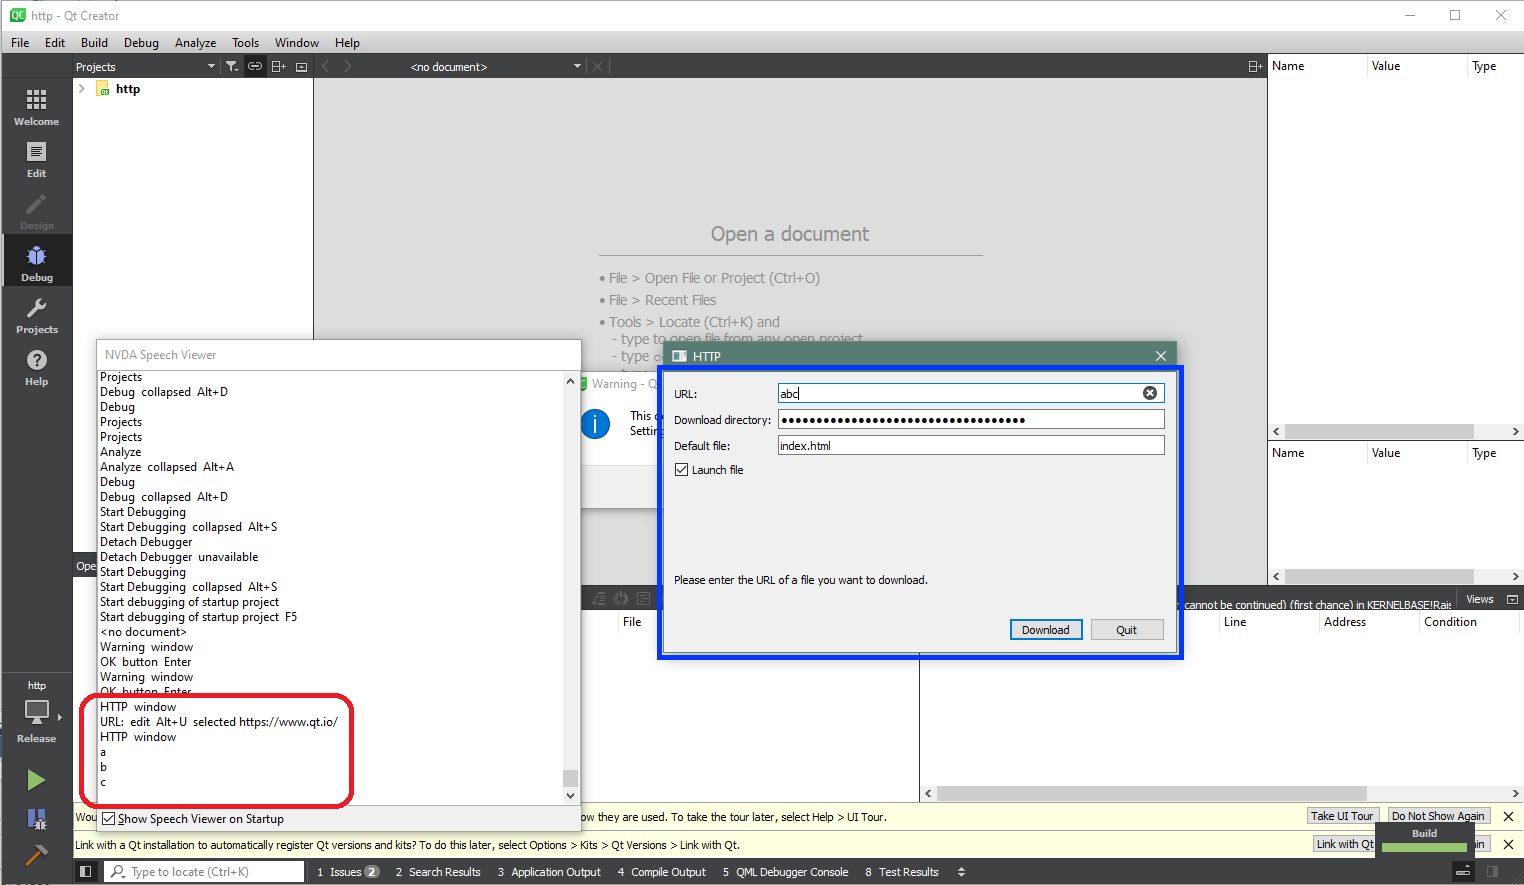
Task: Expand the http project tree node
Action: coord(82,89)
